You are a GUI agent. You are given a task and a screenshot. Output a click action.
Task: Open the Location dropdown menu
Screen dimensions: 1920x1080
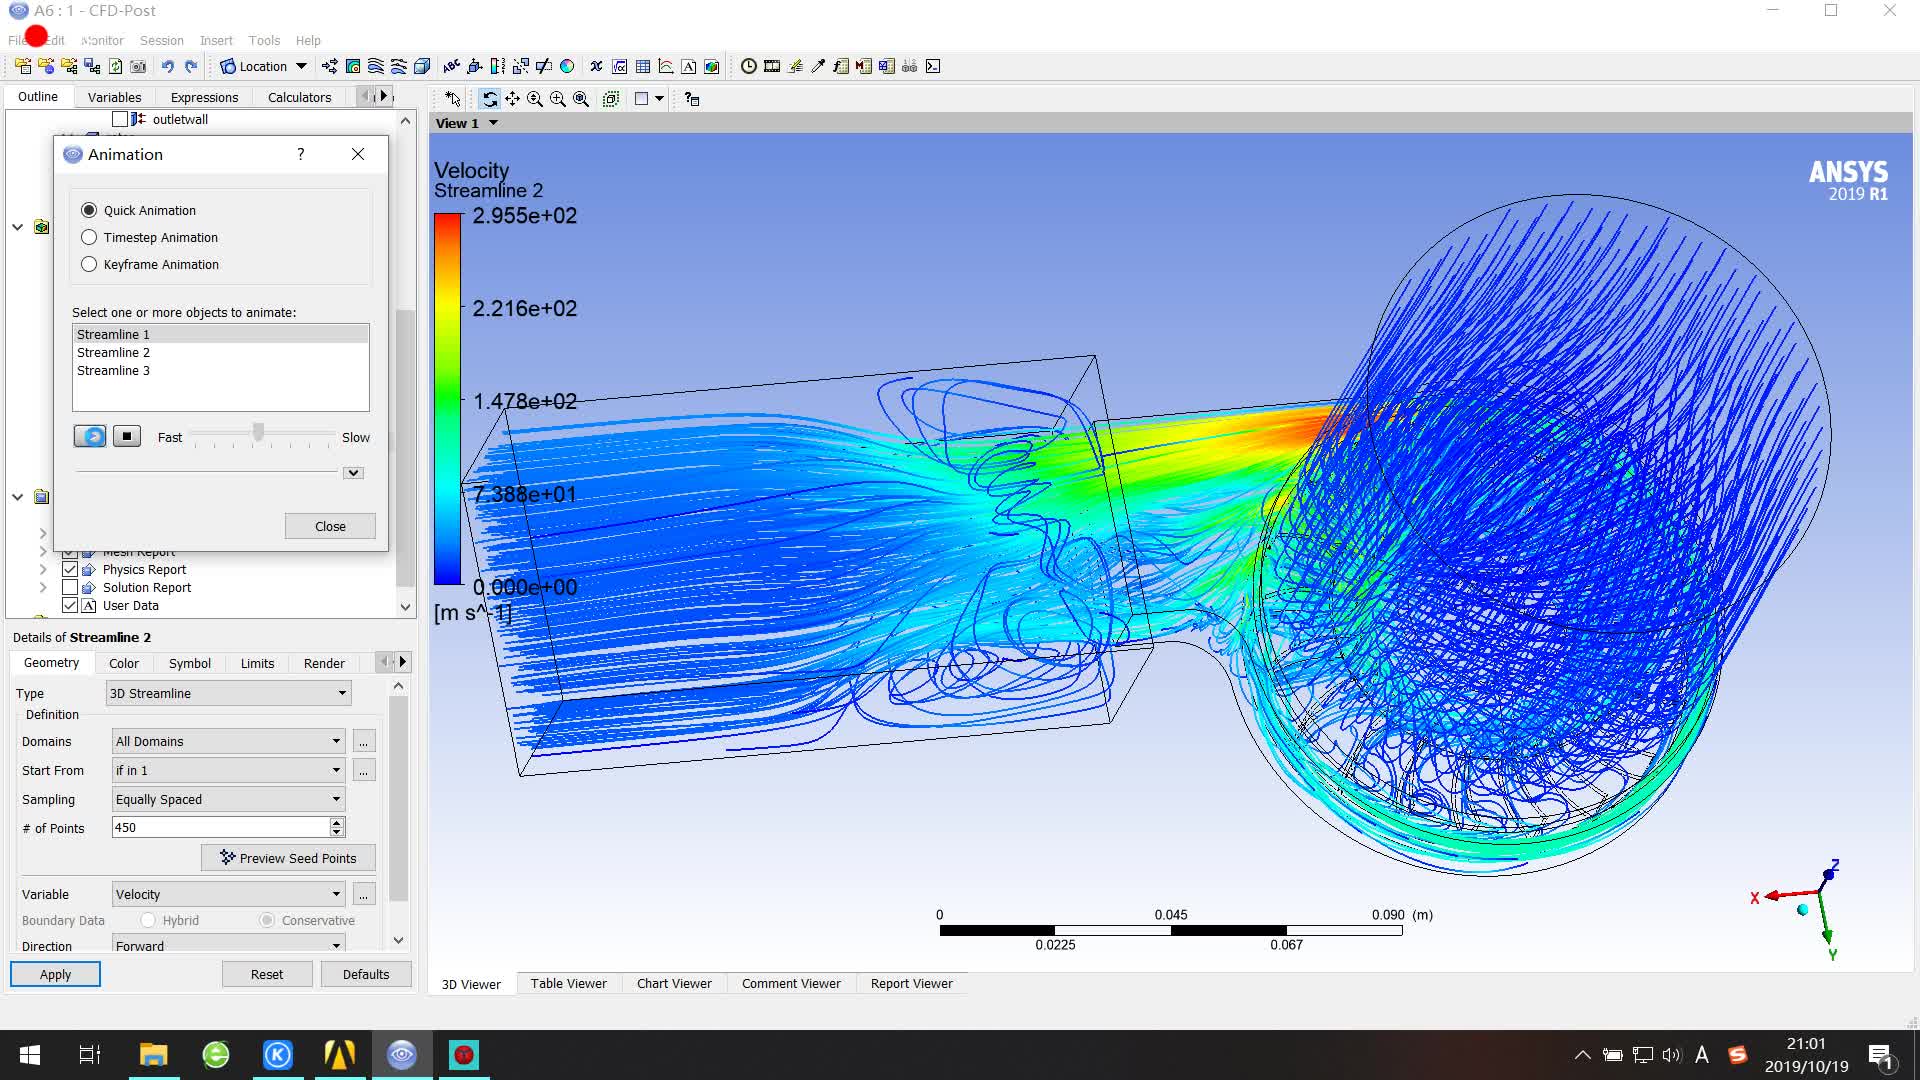pyautogui.click(x=301, y=66)
